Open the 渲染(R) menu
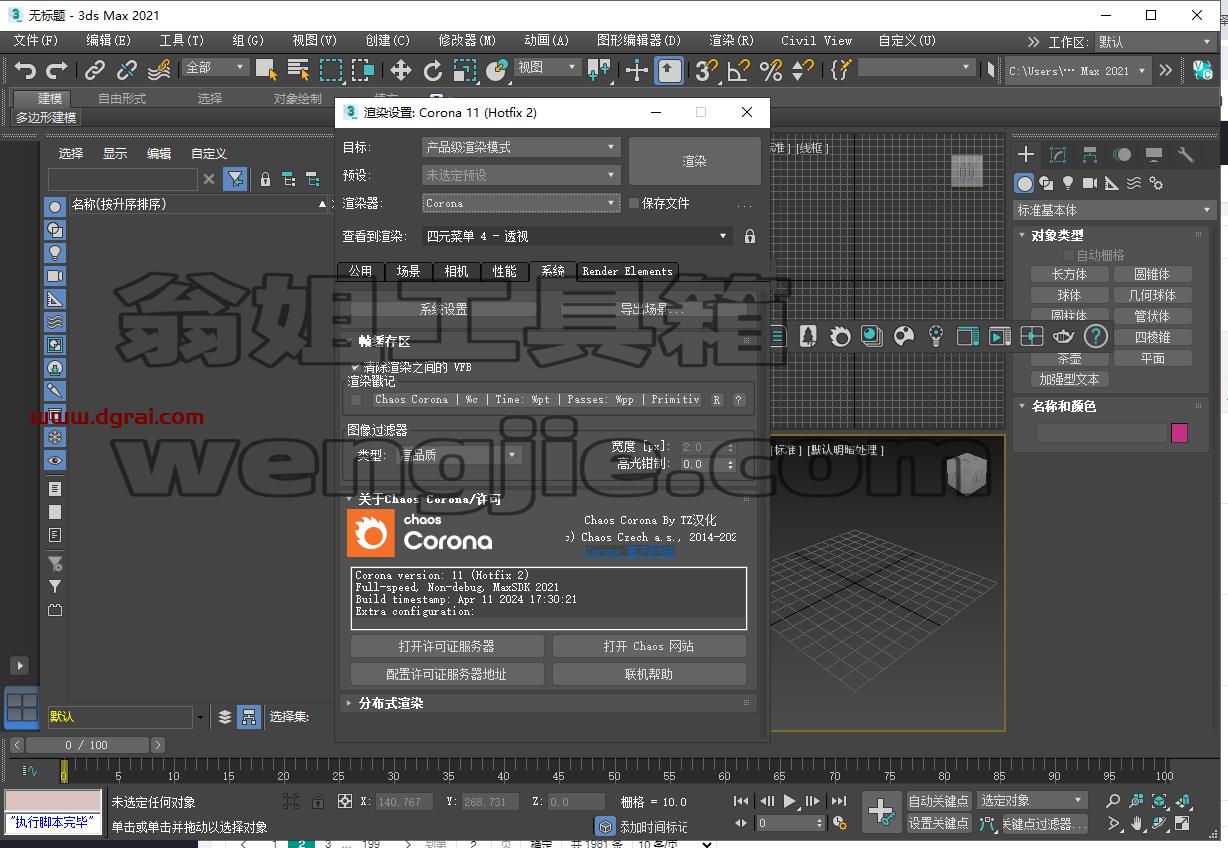The image size is (1228, 848). 731,41
